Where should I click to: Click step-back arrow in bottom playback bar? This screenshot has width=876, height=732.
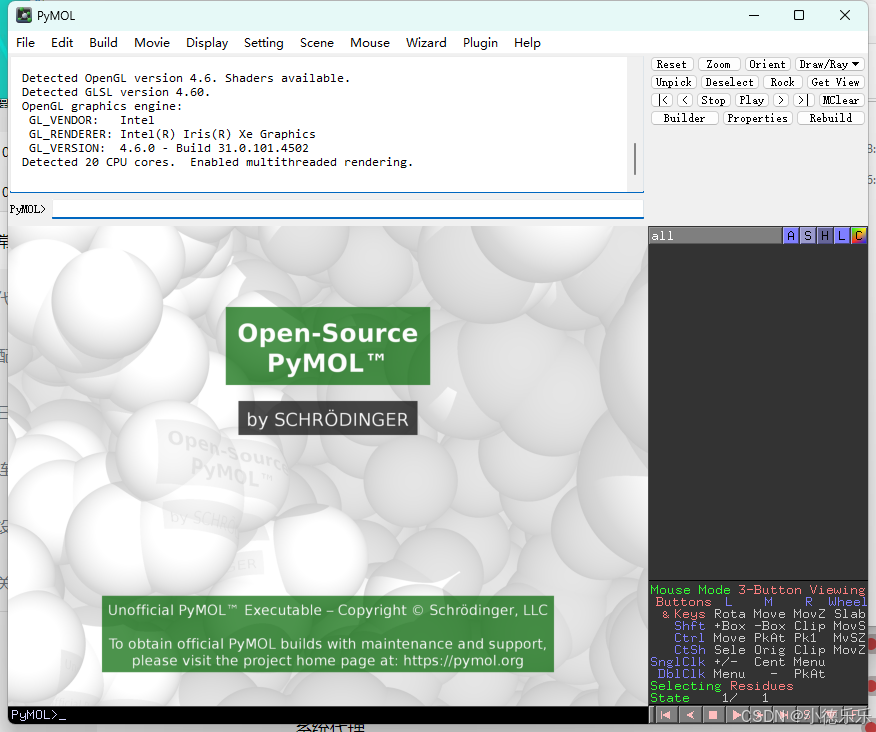[691, 715]
